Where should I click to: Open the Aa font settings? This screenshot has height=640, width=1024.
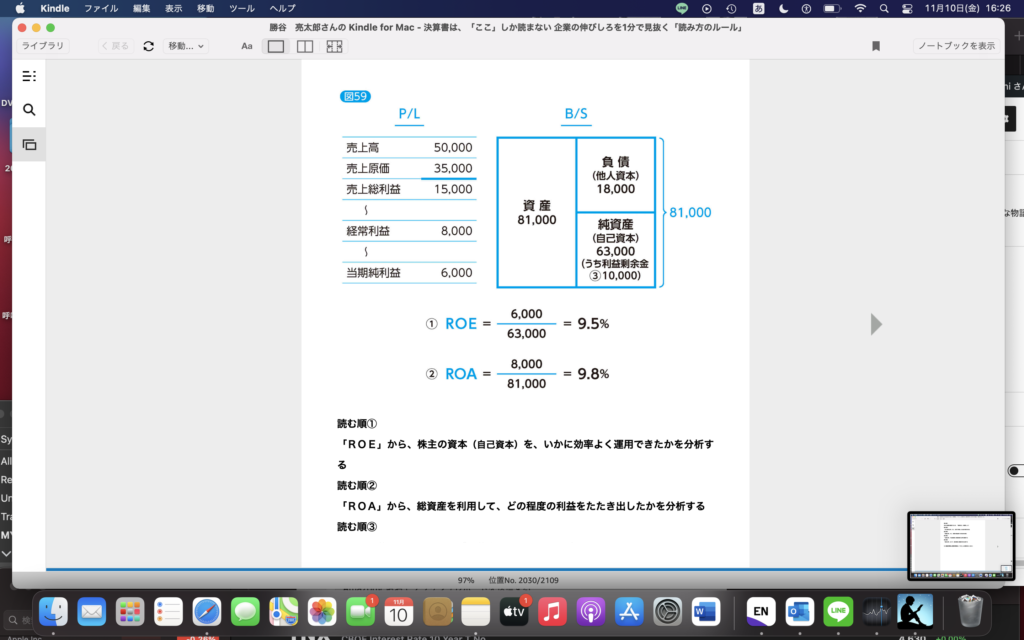pos(247,46)
